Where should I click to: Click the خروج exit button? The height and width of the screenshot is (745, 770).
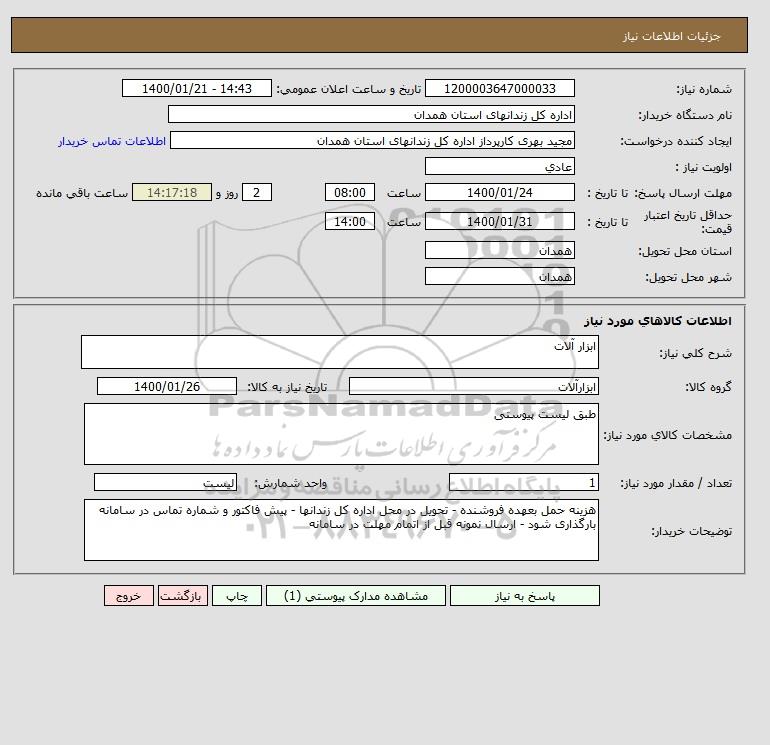[129, 596]
